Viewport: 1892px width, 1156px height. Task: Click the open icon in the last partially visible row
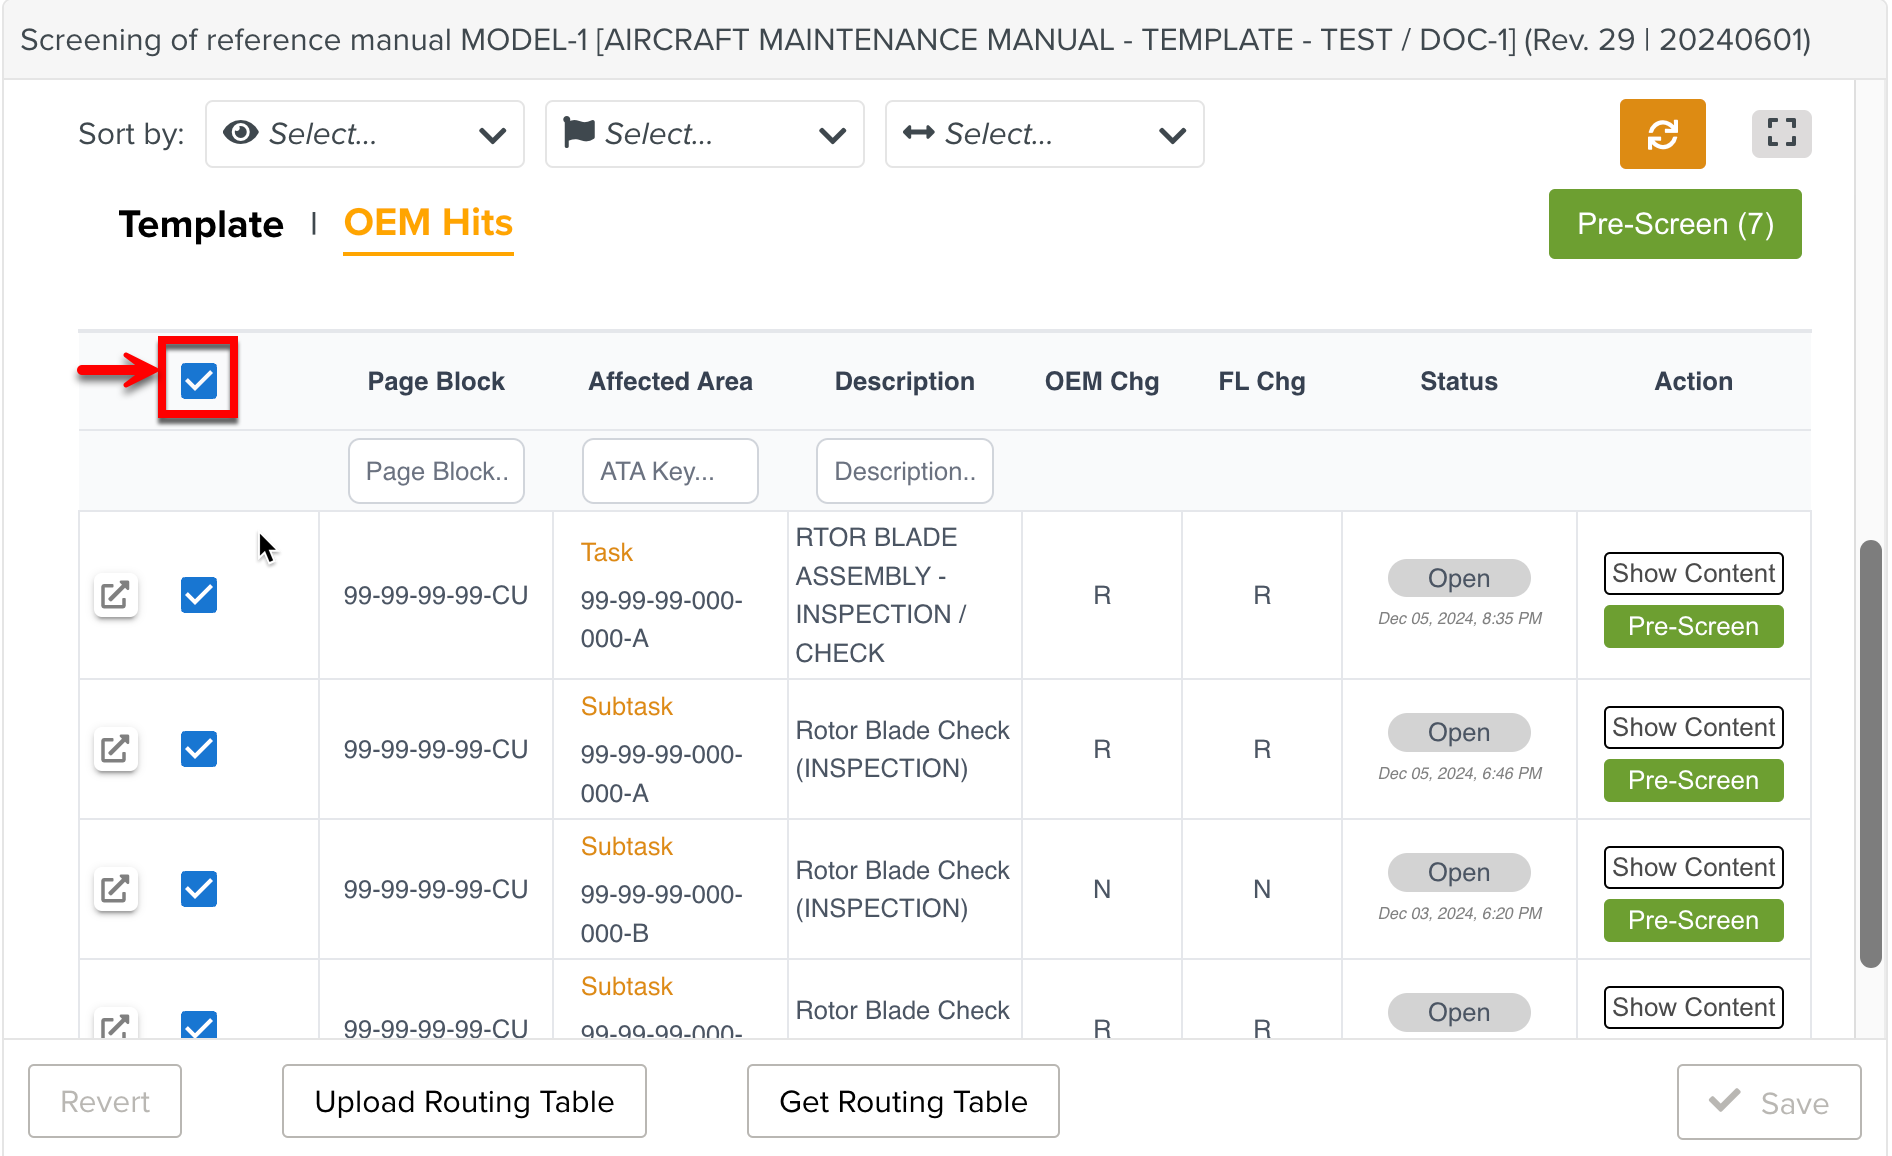click(116, 1025)
